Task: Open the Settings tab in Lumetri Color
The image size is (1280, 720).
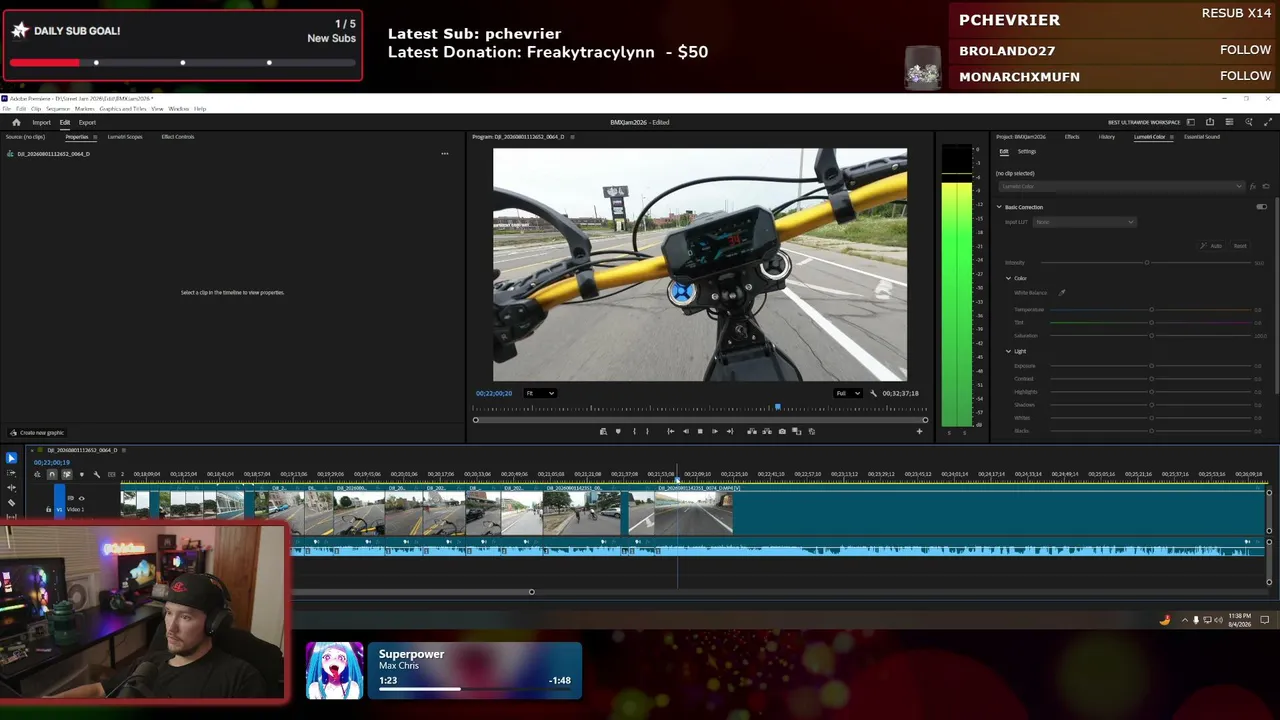Action: 1027,152
